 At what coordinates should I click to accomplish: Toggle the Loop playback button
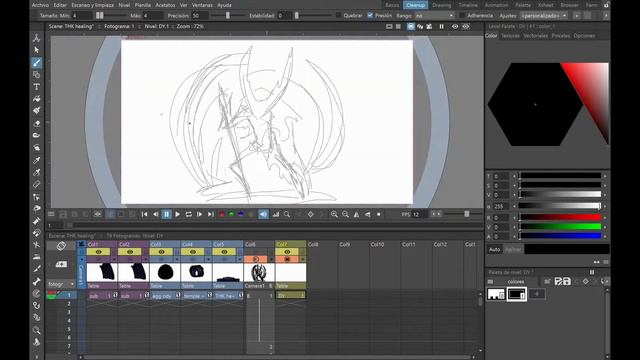click(189, 214)
